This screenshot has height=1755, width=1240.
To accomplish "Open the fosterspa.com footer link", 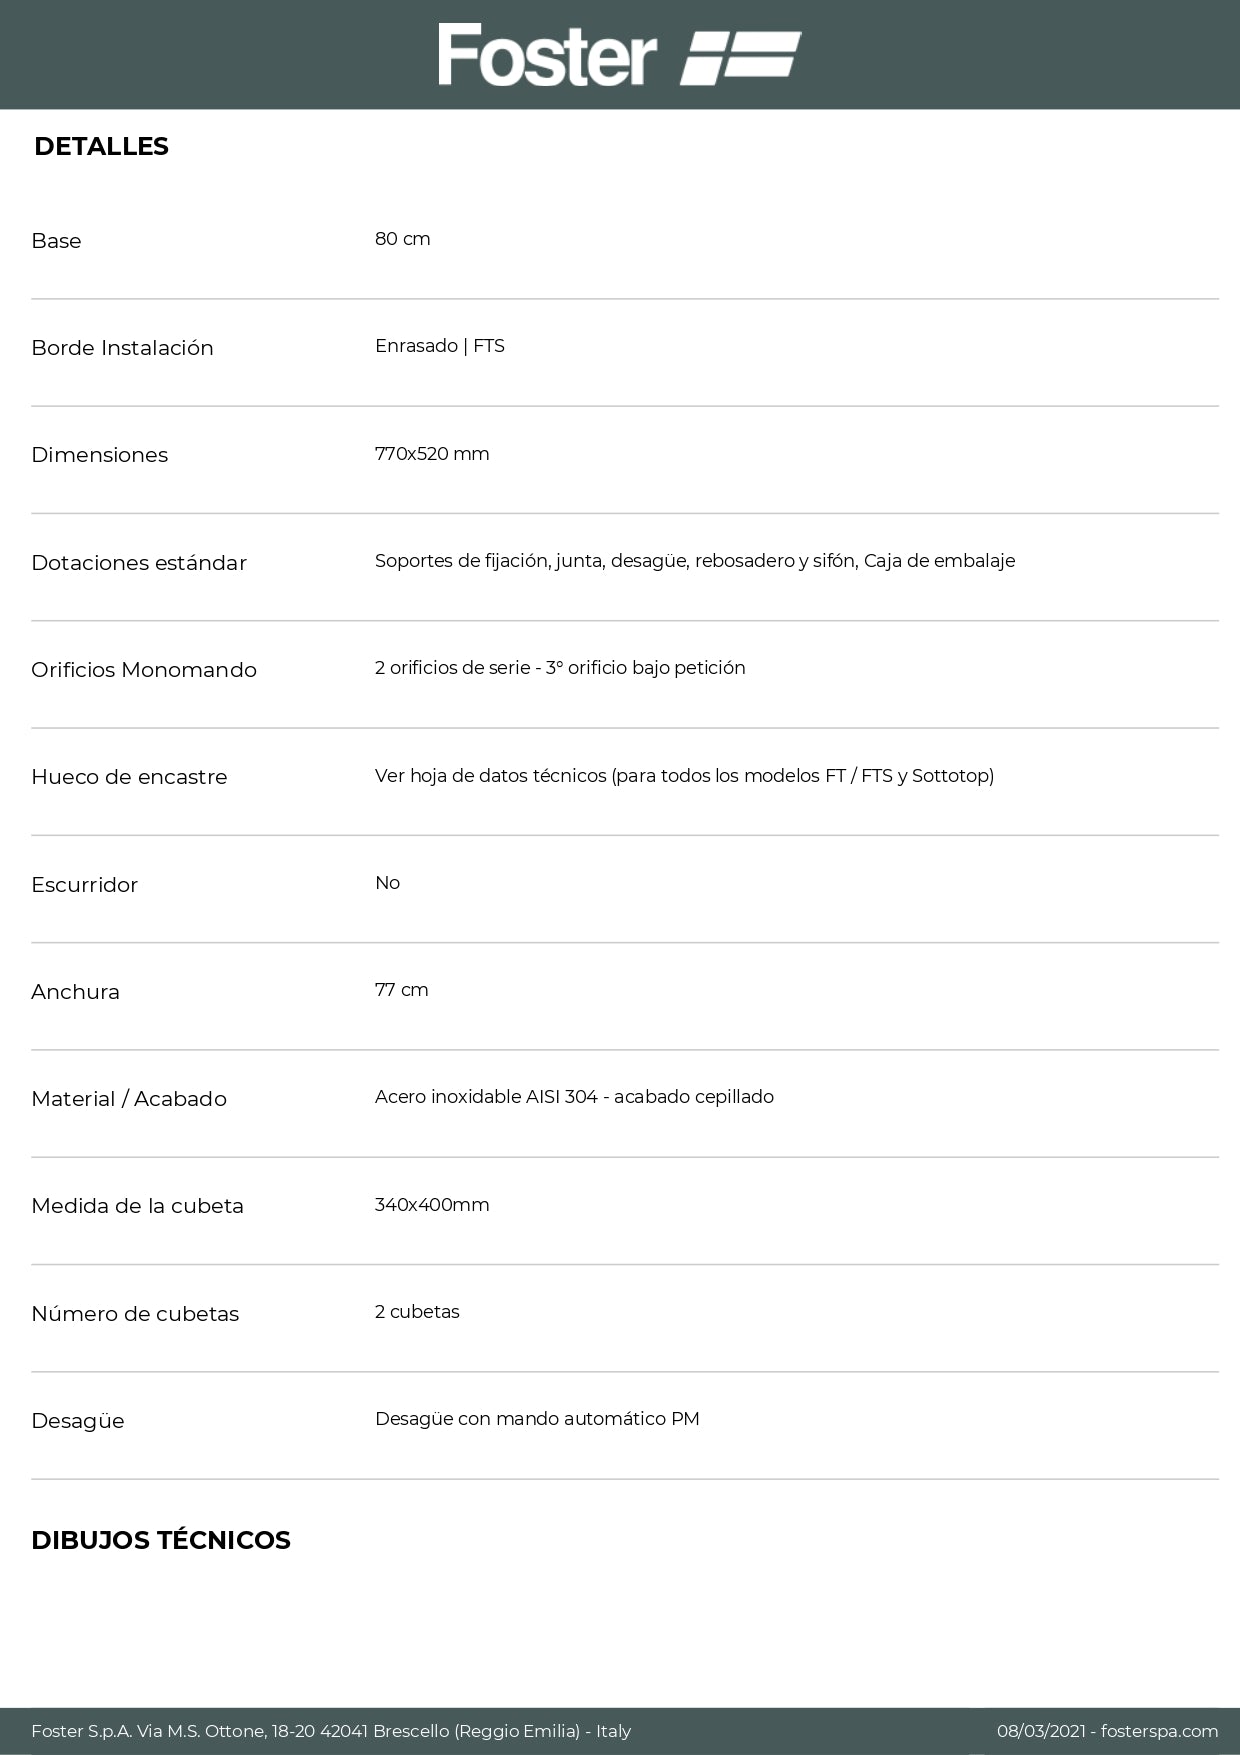I will (1159, 1731).
